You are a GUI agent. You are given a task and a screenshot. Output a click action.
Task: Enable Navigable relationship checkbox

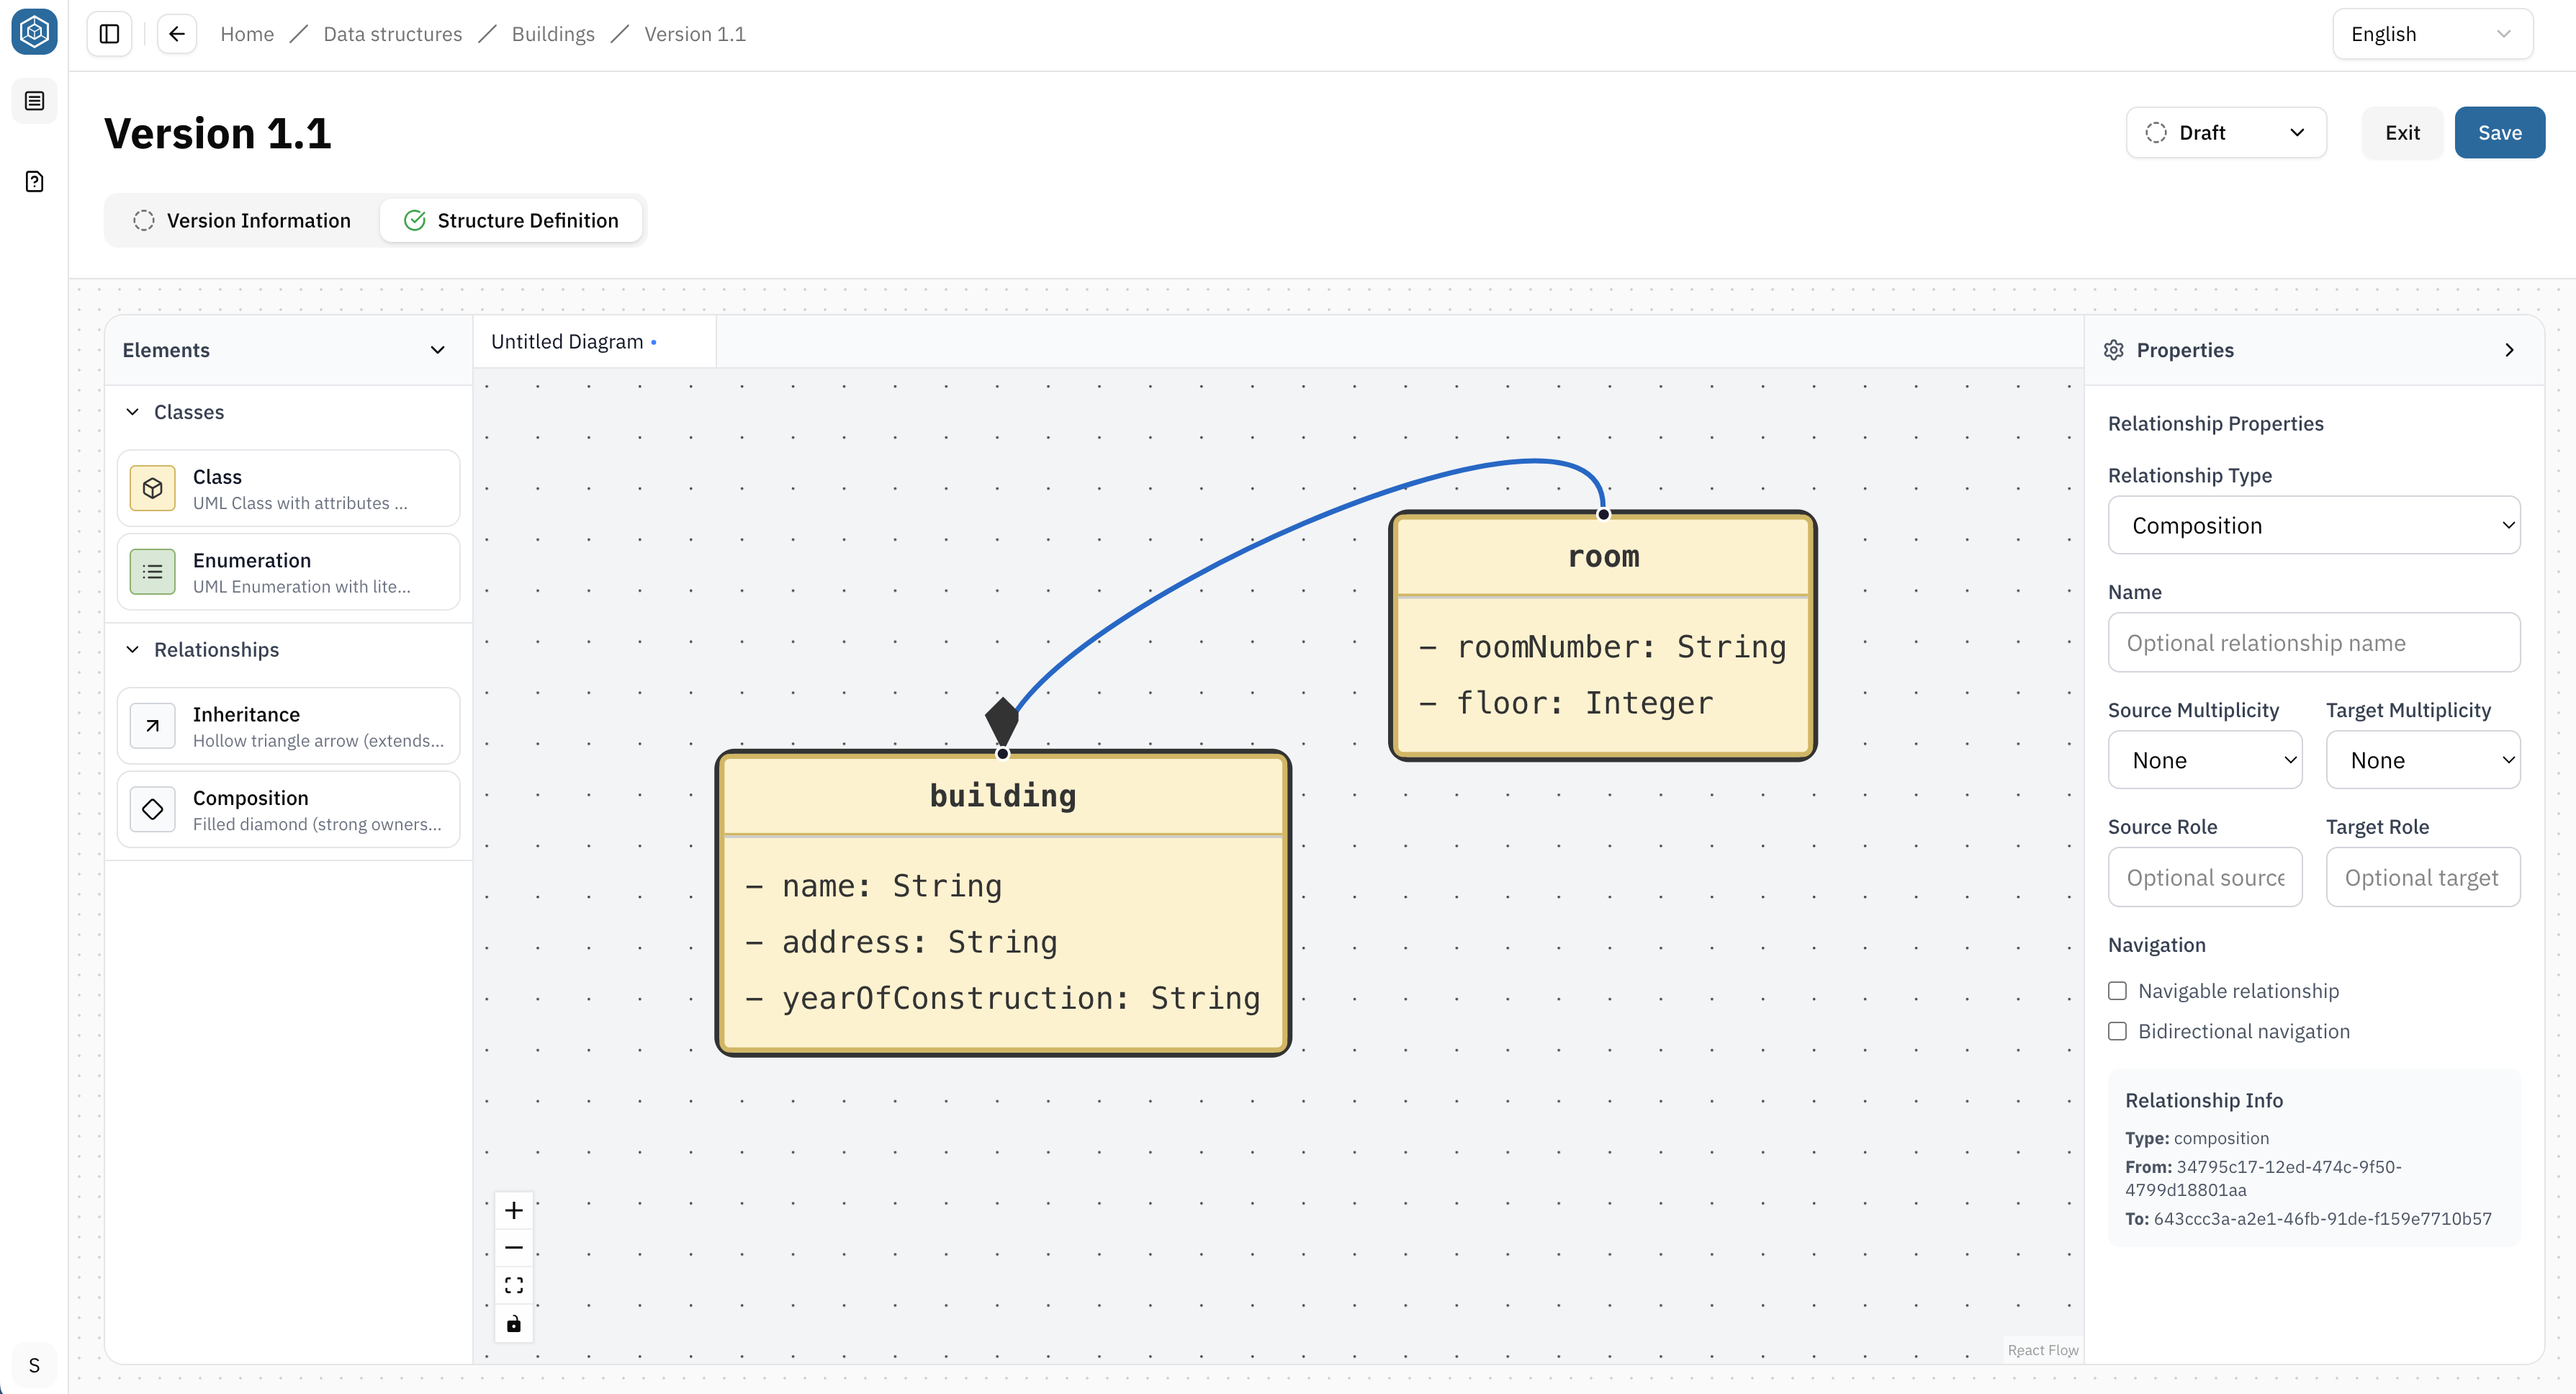(x=2117, y=991)
